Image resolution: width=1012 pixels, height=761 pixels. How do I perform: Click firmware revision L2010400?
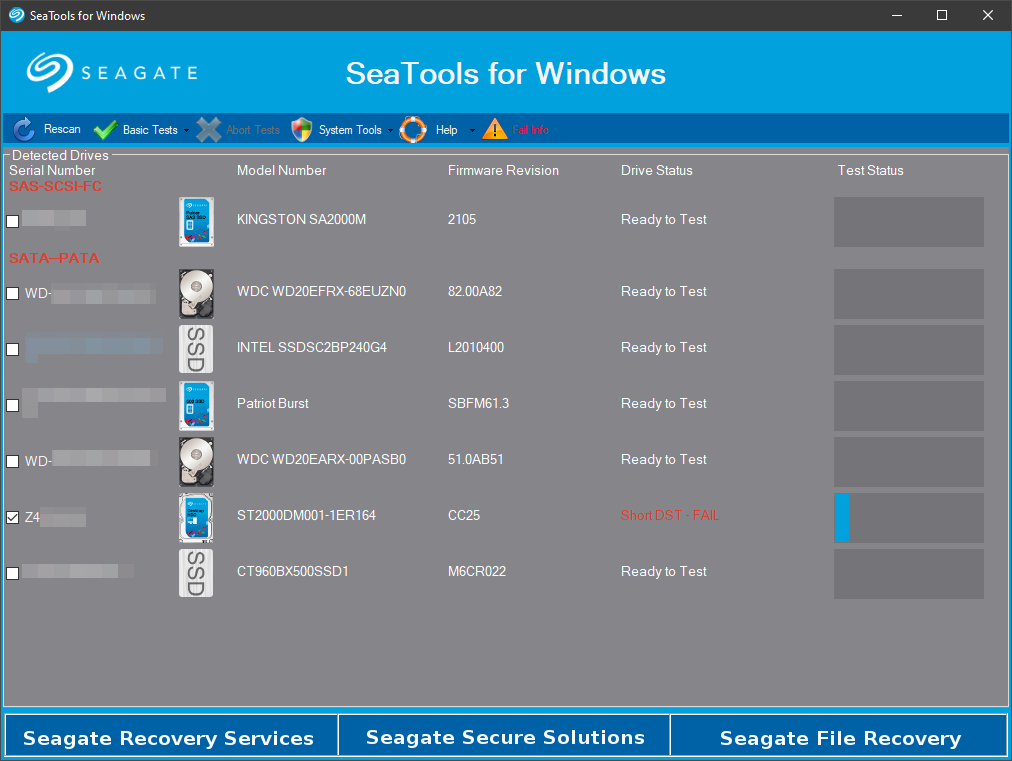pos(476,347)
